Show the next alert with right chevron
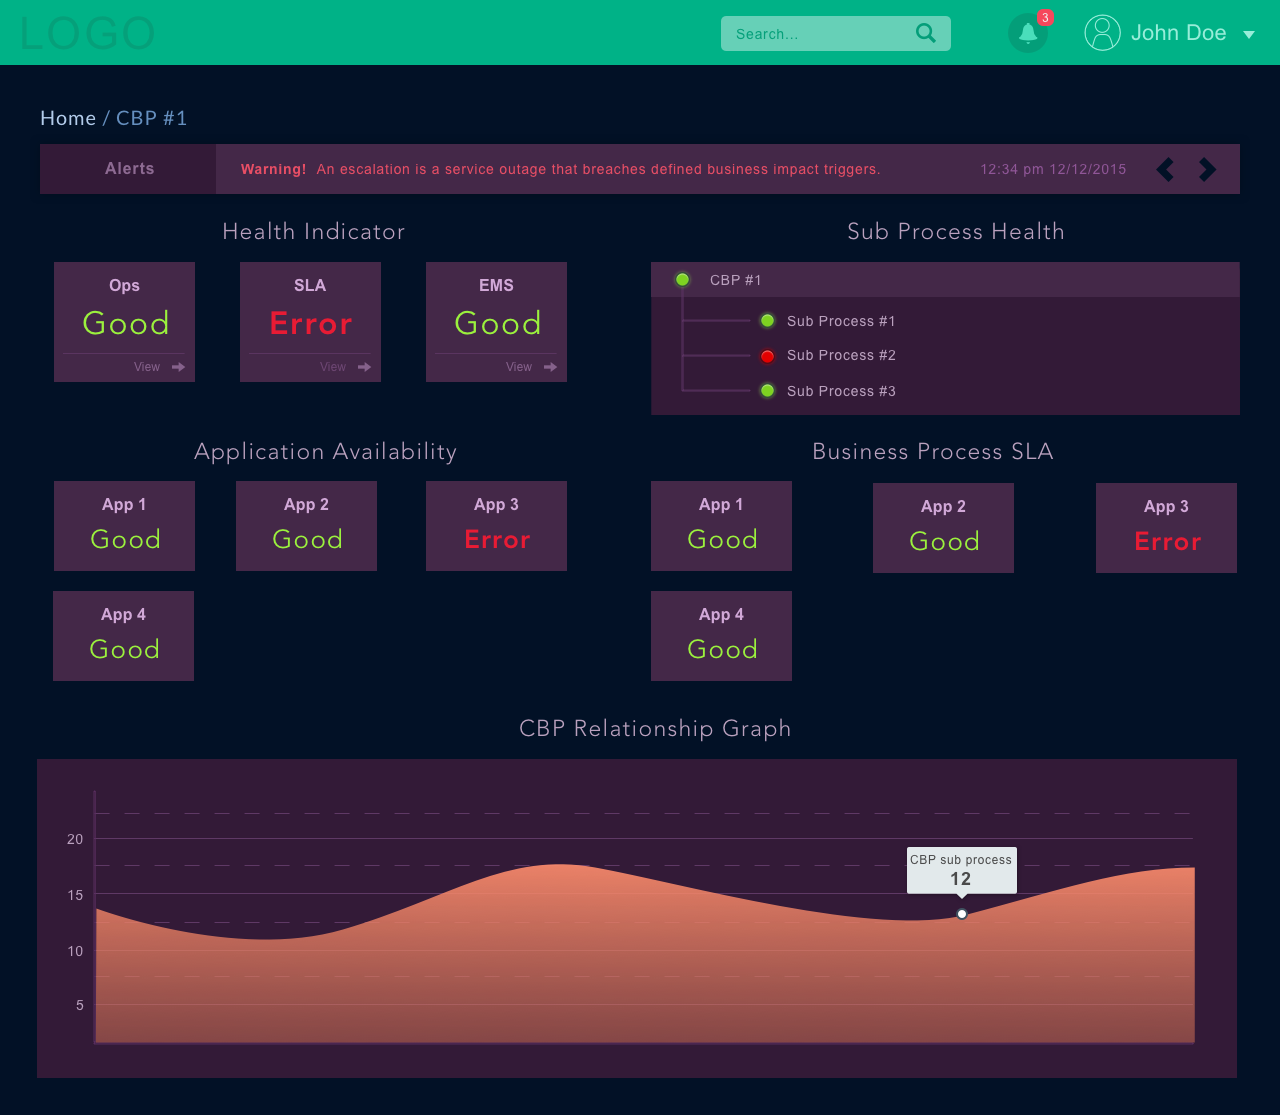The width and height of the screenshot is (1280, 1115). coord(1207,169)
